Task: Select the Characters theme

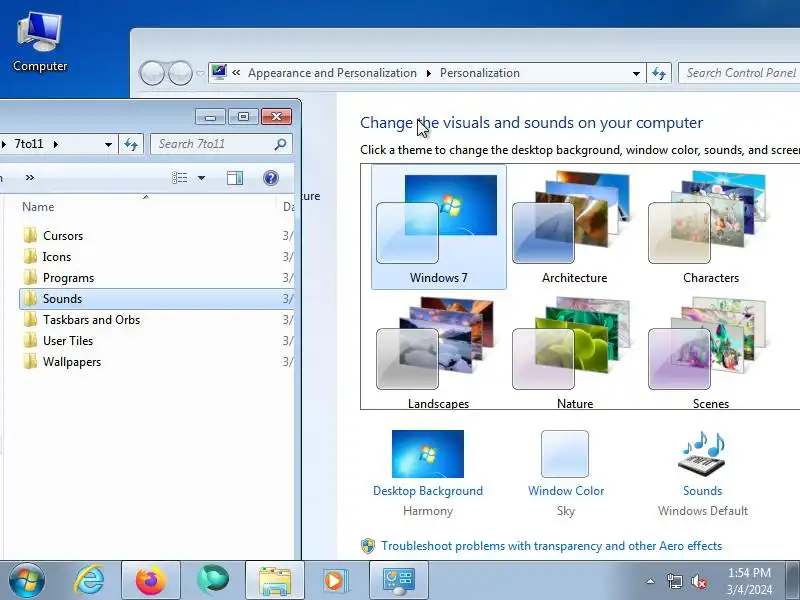Action: [x=711, y=227]
